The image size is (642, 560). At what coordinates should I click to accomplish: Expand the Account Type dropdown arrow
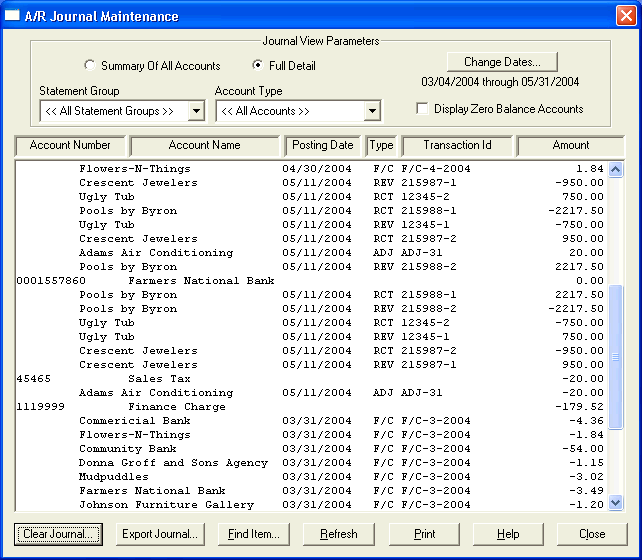[372, 111]
